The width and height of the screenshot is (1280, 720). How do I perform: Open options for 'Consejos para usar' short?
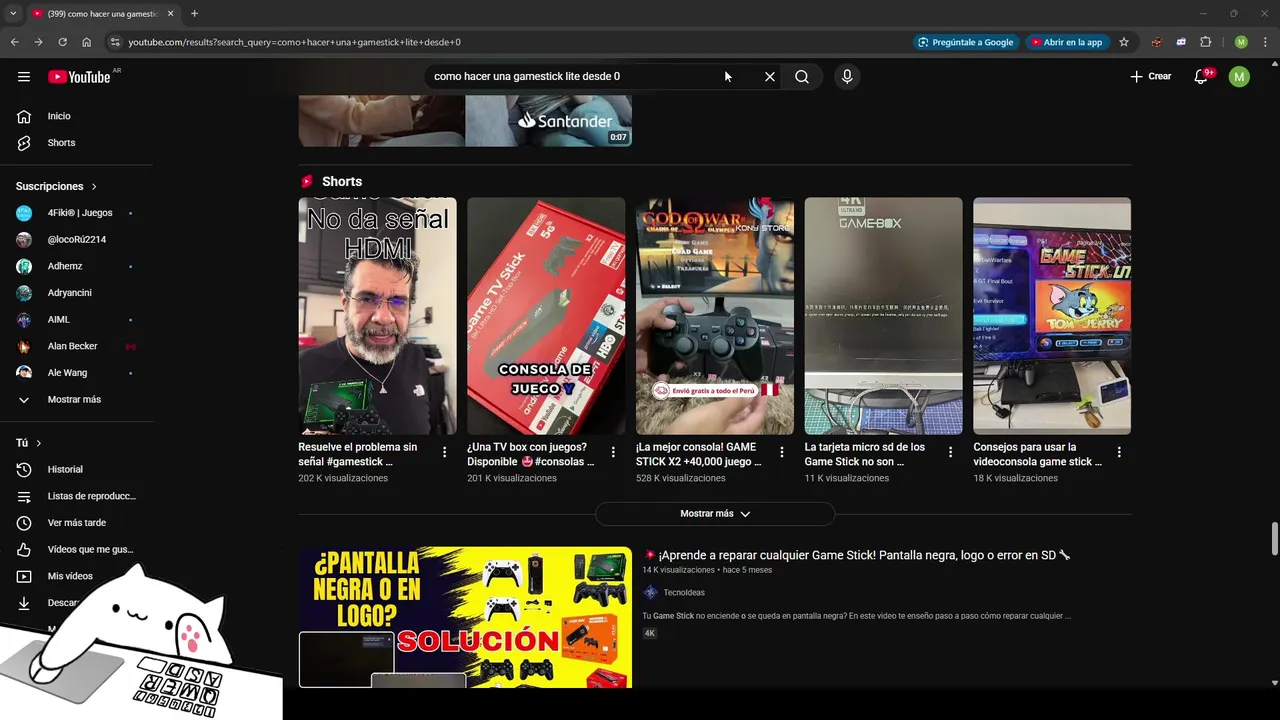point(1119,453)
